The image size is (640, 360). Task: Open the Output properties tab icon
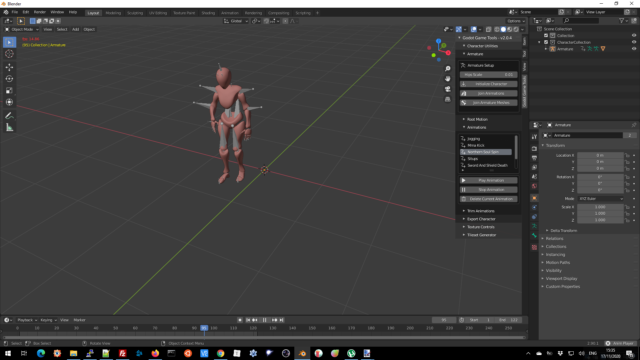(534, 158)
